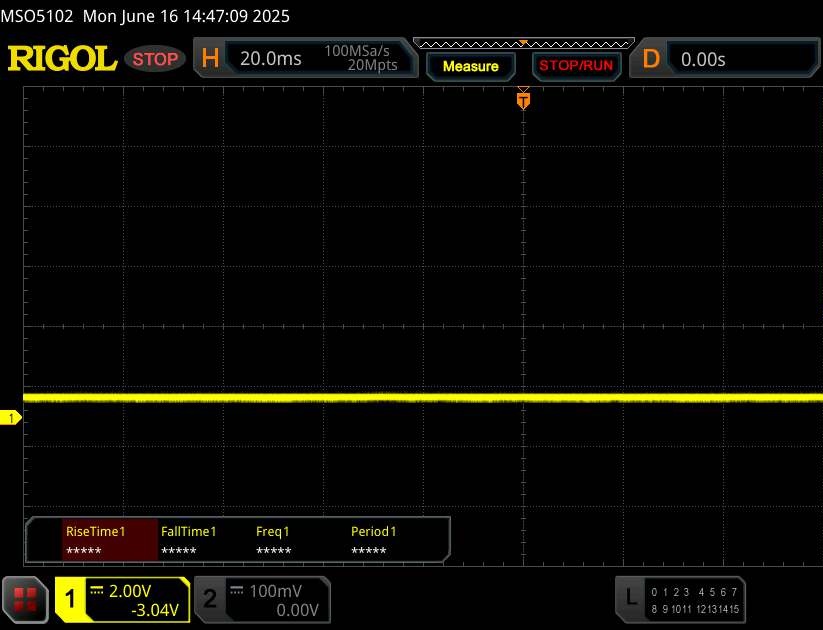Open the 20.0ms timebase setting
Screen dimensions: 823x630
click(x=270, y=59)
